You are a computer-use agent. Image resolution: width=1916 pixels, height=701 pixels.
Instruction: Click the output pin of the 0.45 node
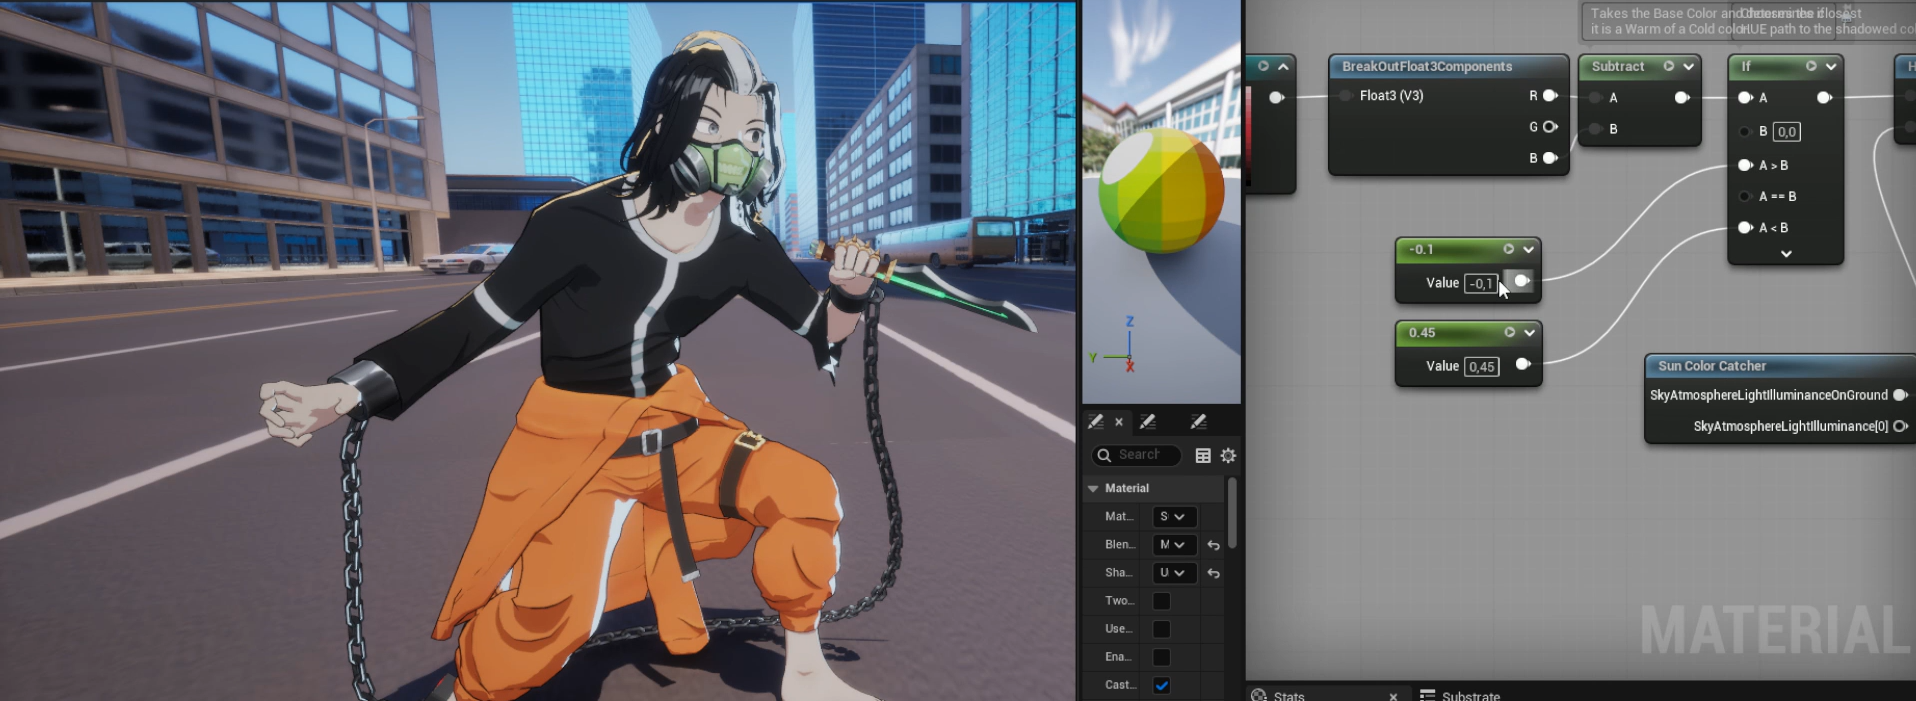point(1522,365)
